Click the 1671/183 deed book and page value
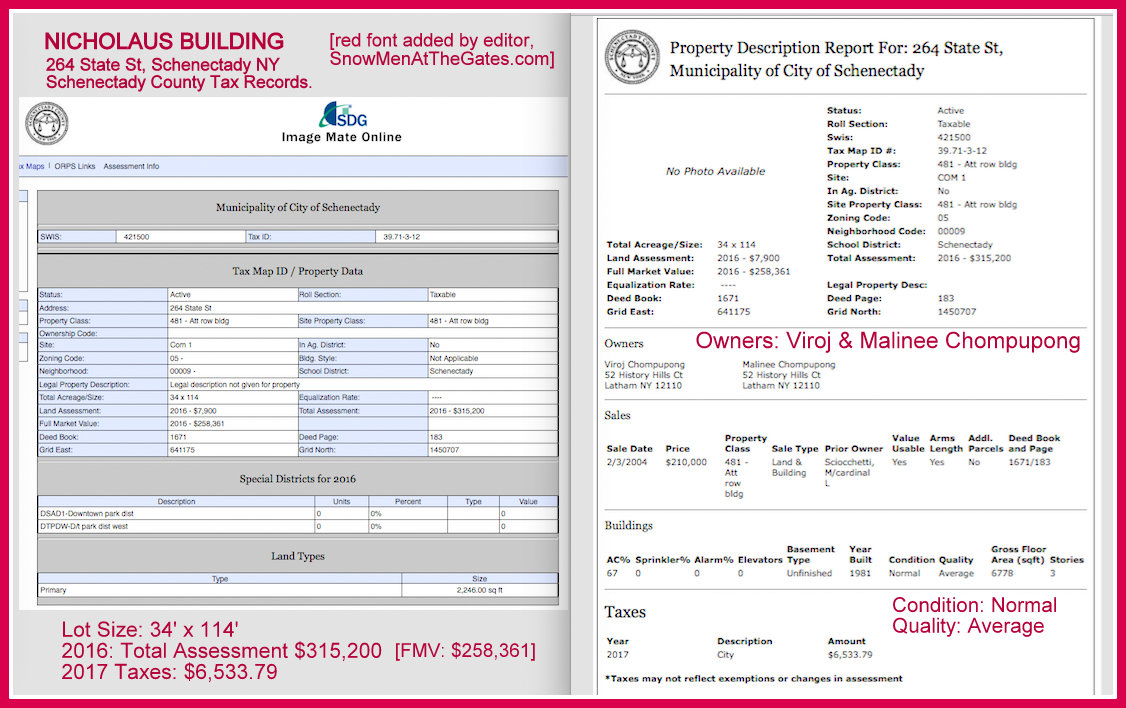 click(1028, 462)
